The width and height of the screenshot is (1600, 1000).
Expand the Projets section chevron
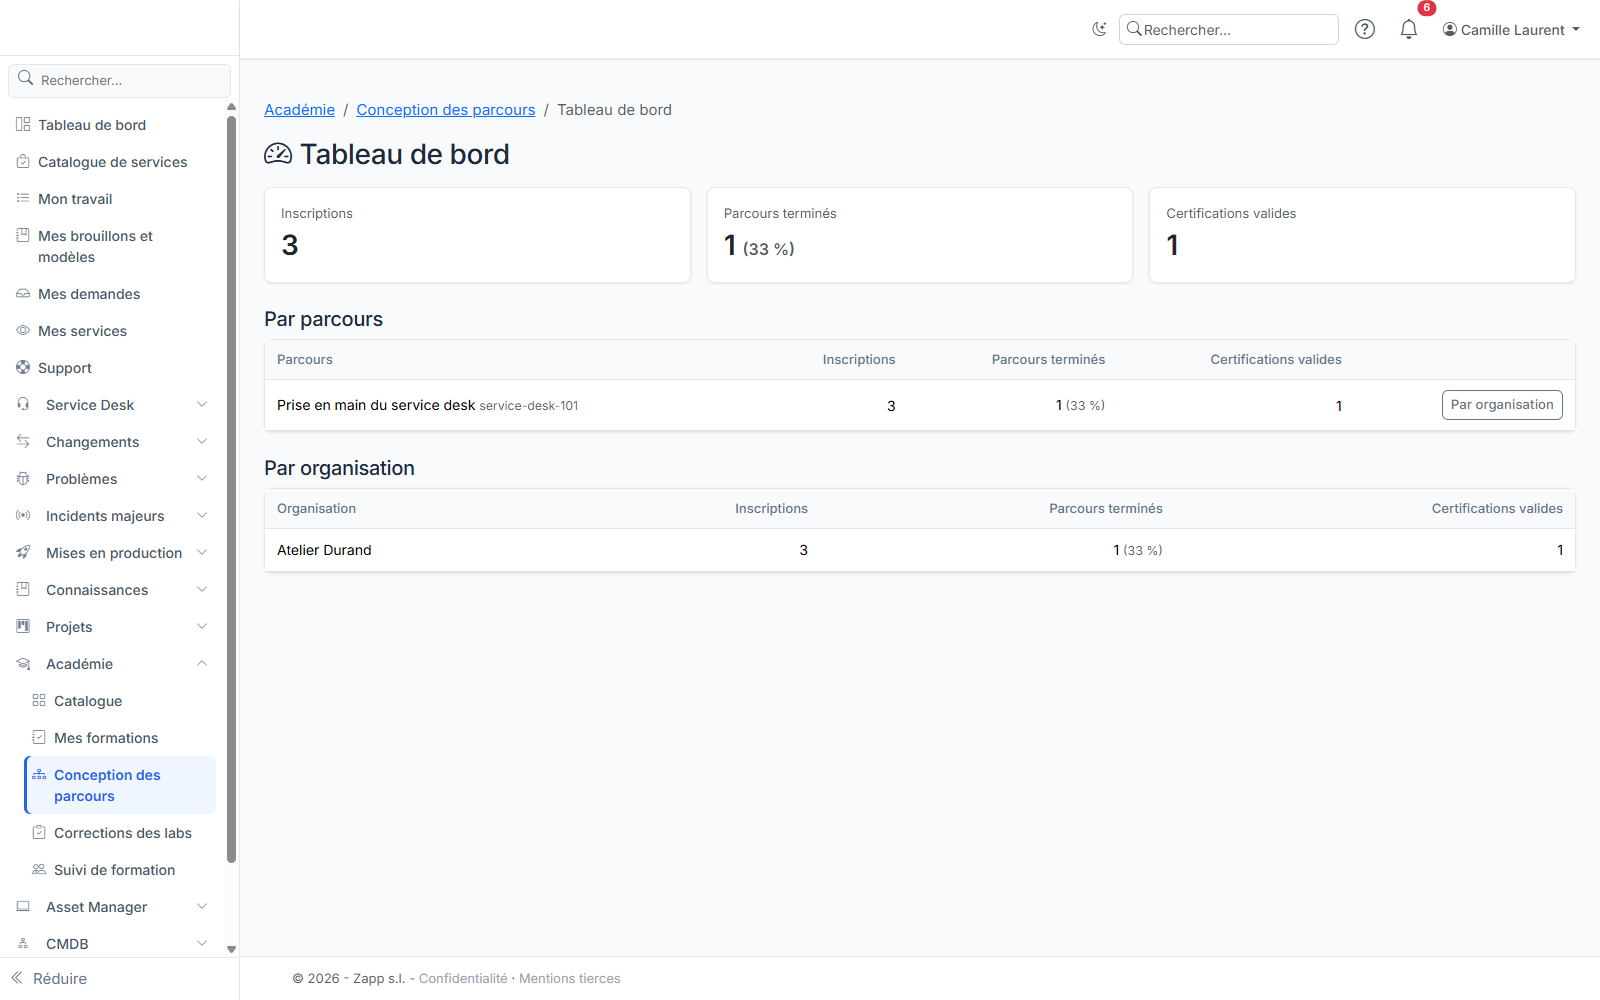click(x=202, y=626)
